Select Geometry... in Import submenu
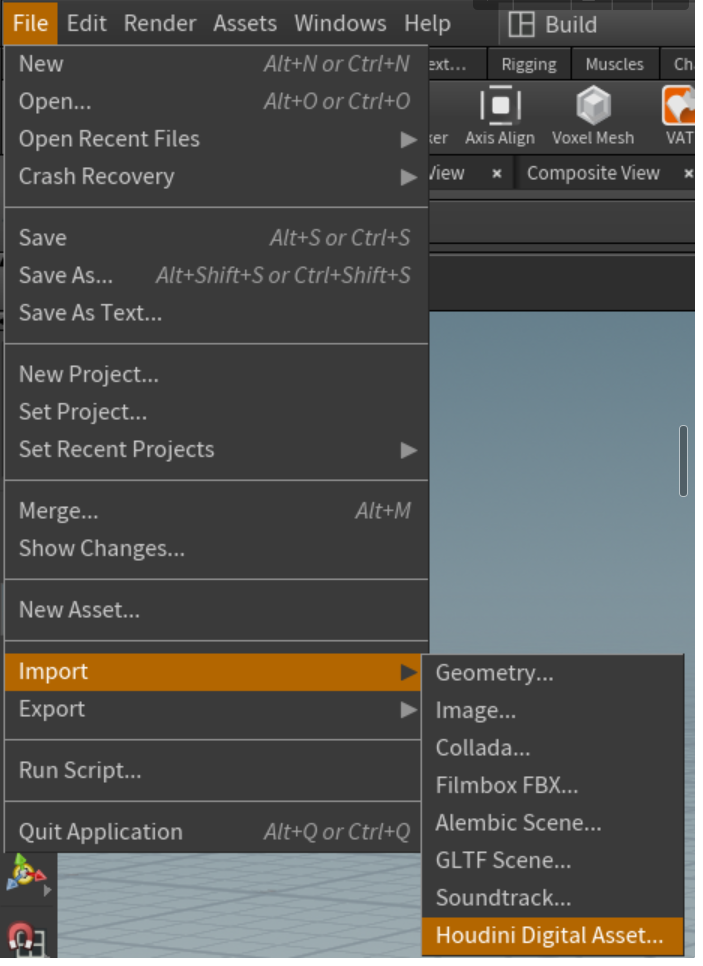Viewport: 703px width, 966px height. pos(553,673)
